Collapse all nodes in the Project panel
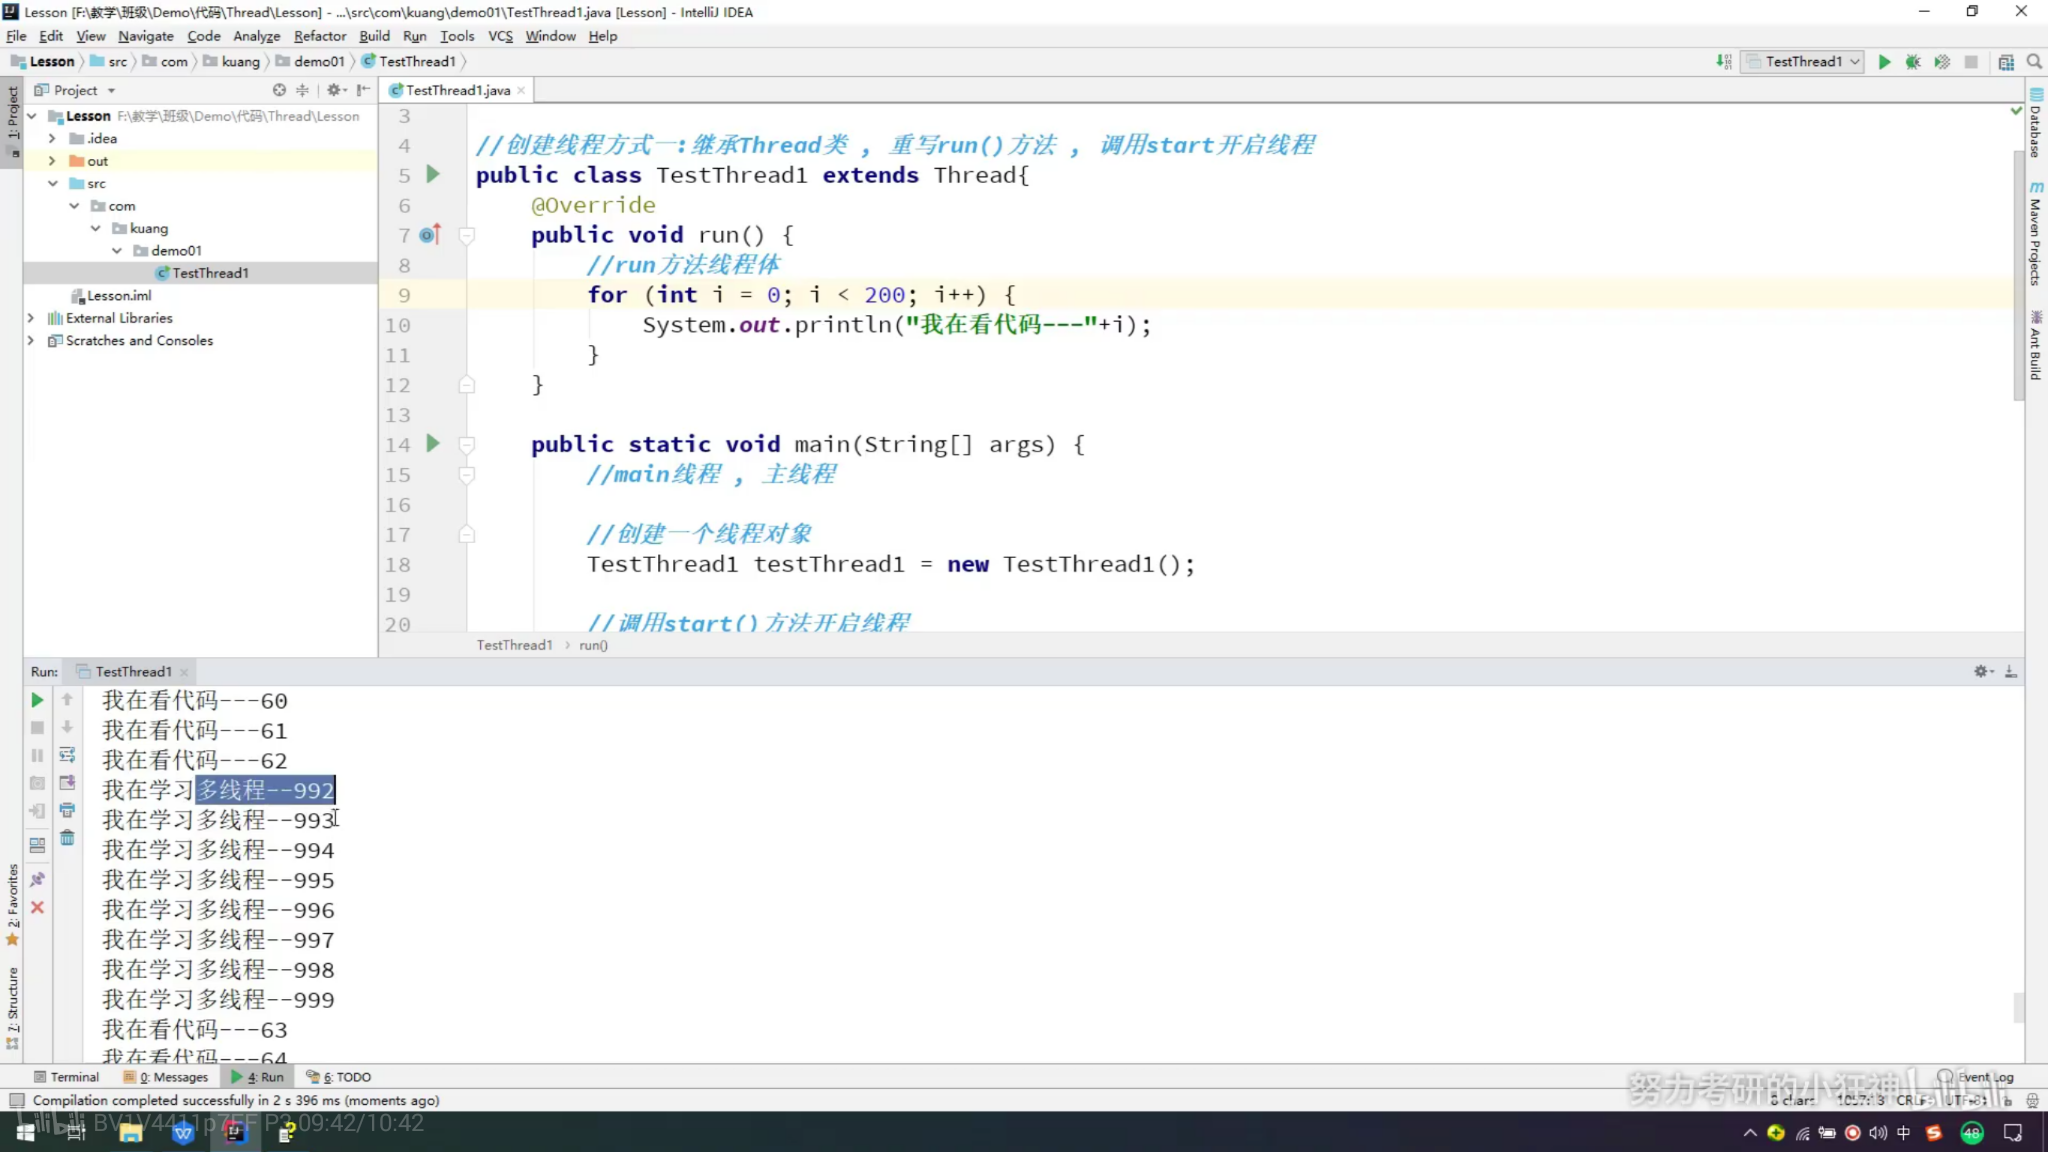2048x1152 pixels. coord(302,90)
